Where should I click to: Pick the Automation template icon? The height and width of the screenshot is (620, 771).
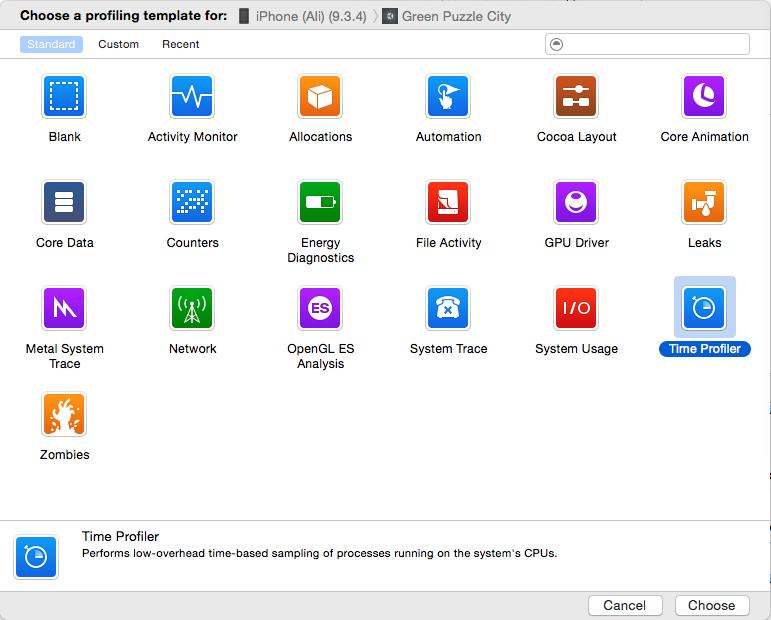tap(448, 96)
